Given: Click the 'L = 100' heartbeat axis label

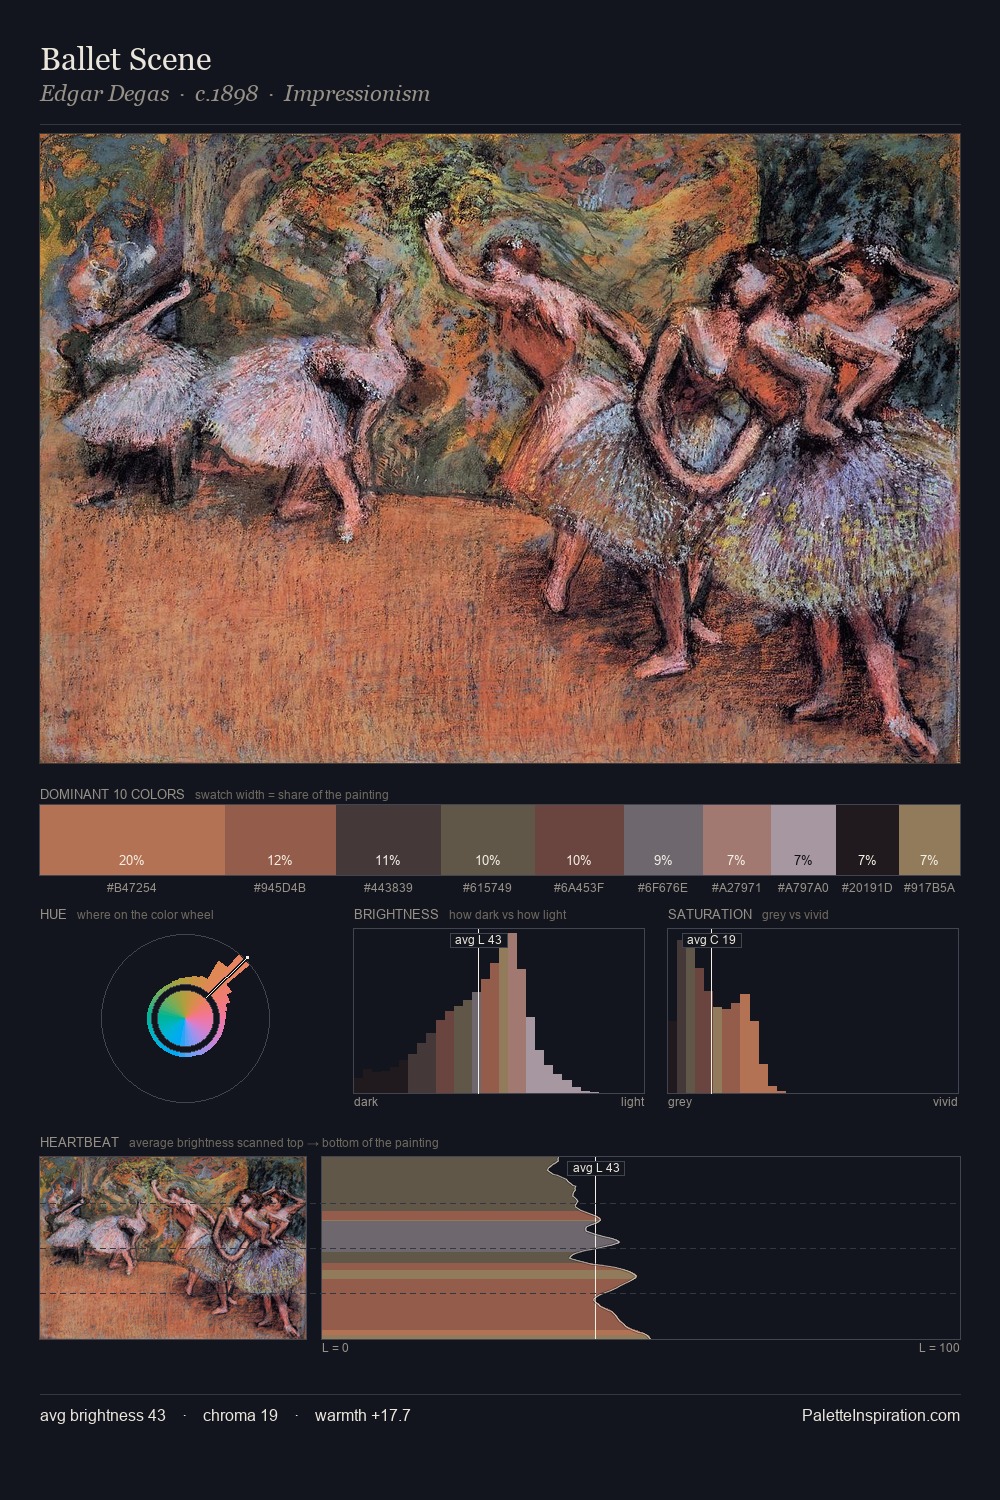Looking at the screenshot, I should click(939, 1348).
